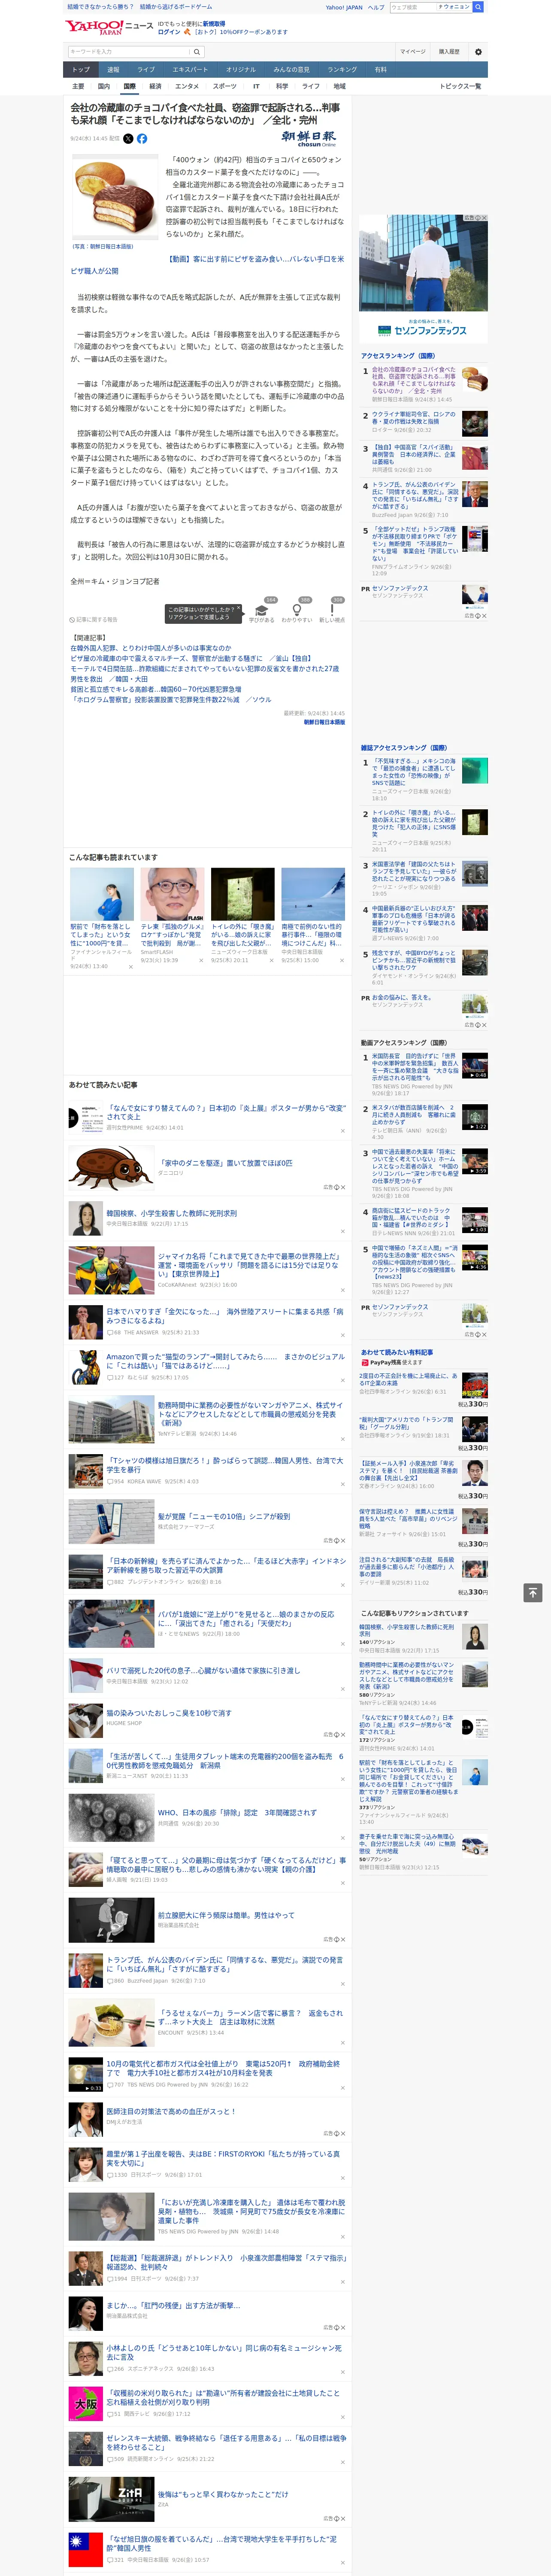Open エキスパート navigation tab
The image size is (551, 2576).
(x=190, y=70)
